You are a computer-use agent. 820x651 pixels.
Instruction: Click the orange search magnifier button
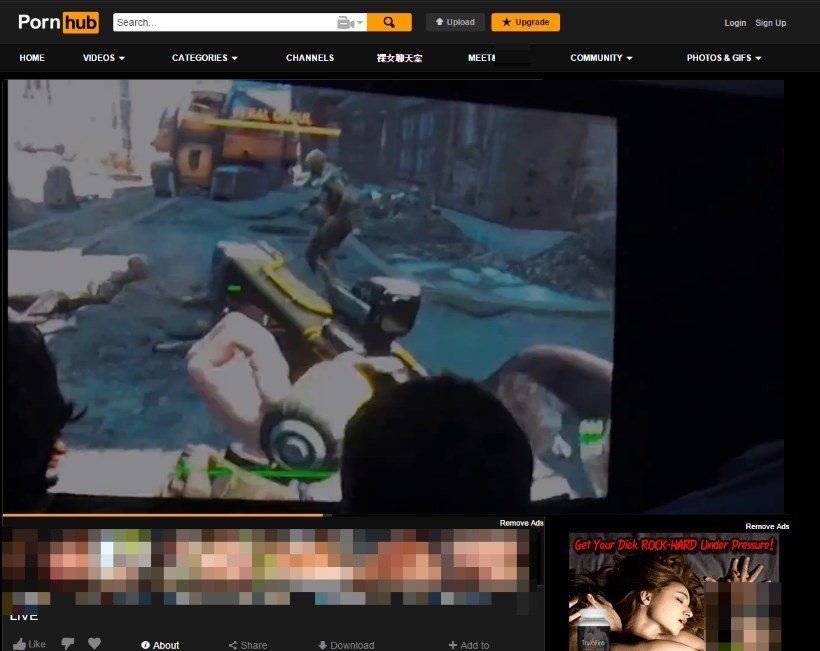click(x=389, y=22)
